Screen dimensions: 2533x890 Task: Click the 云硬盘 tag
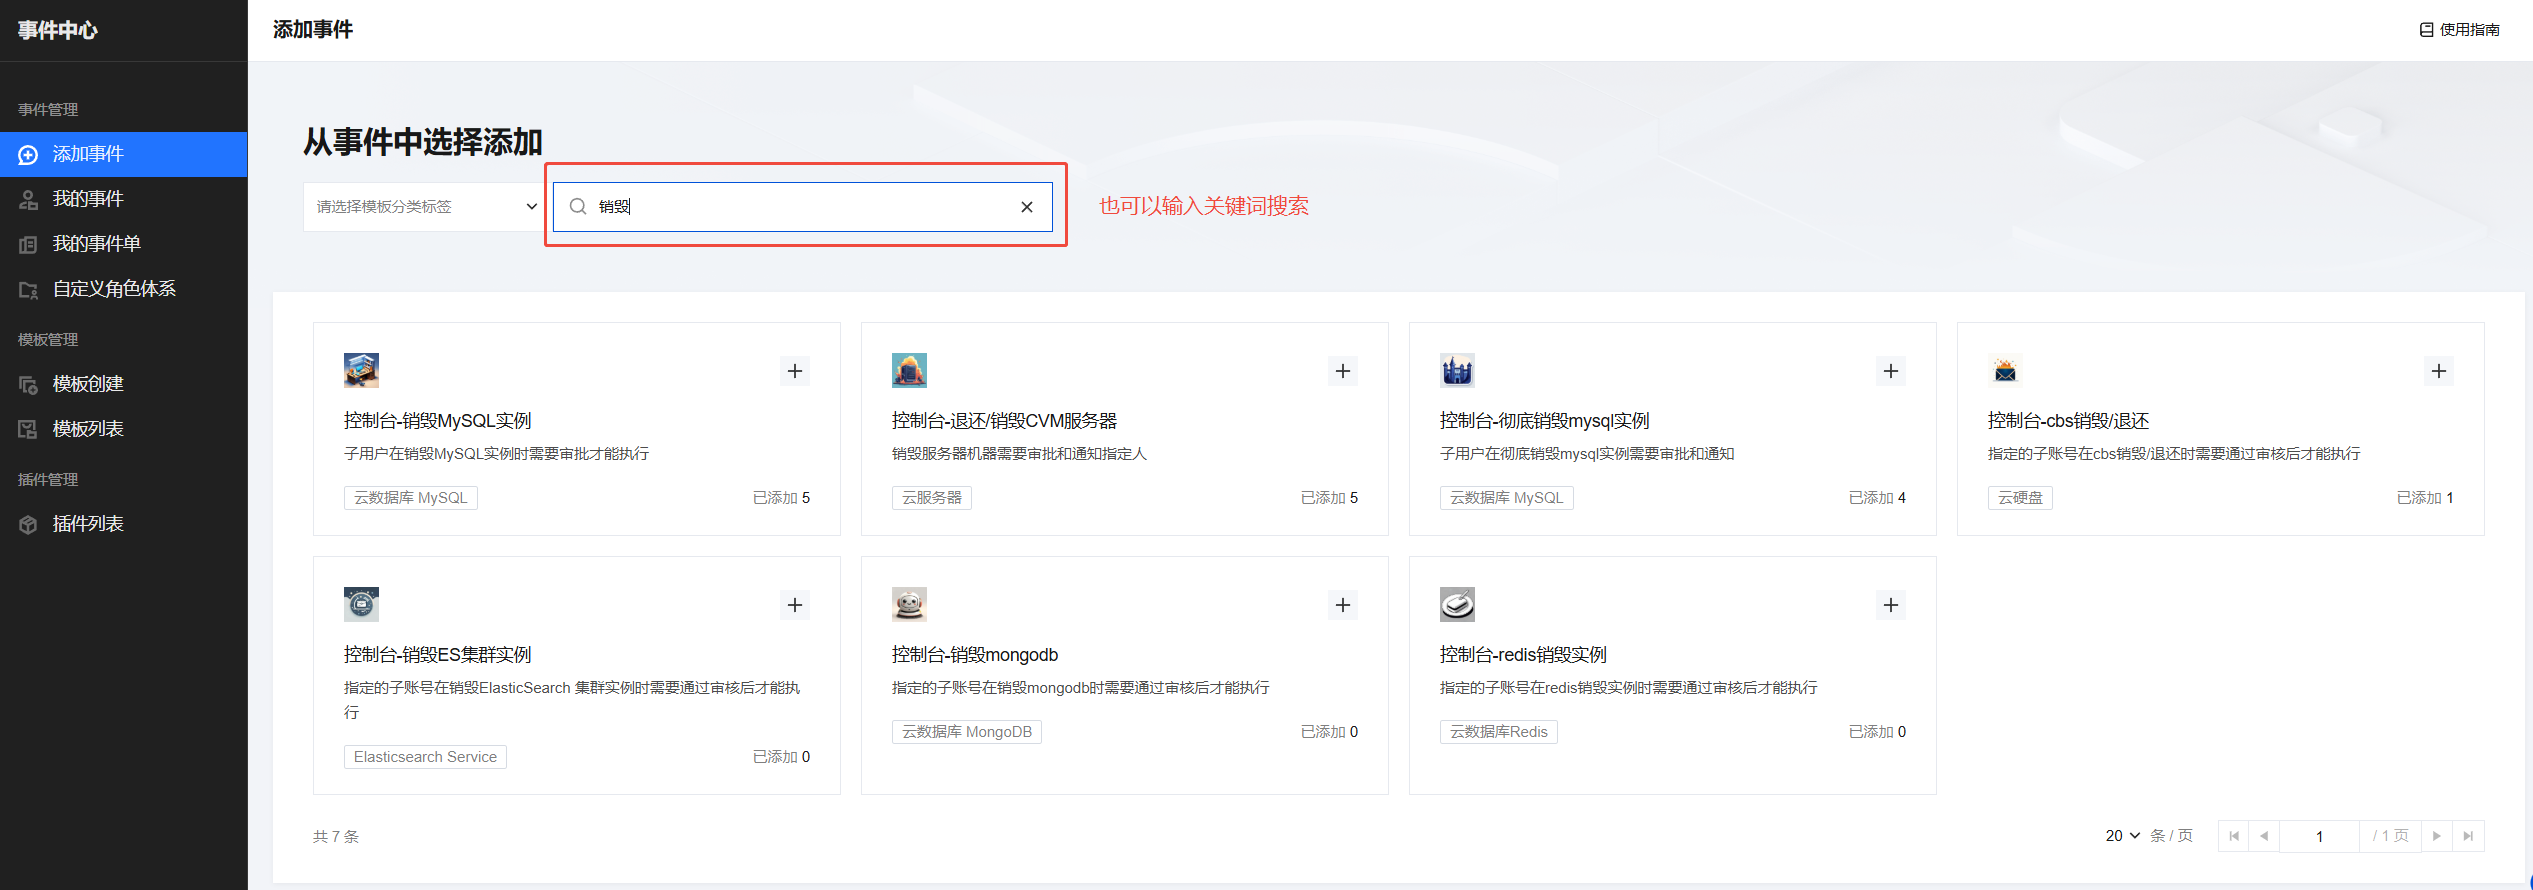(2020, 498)
